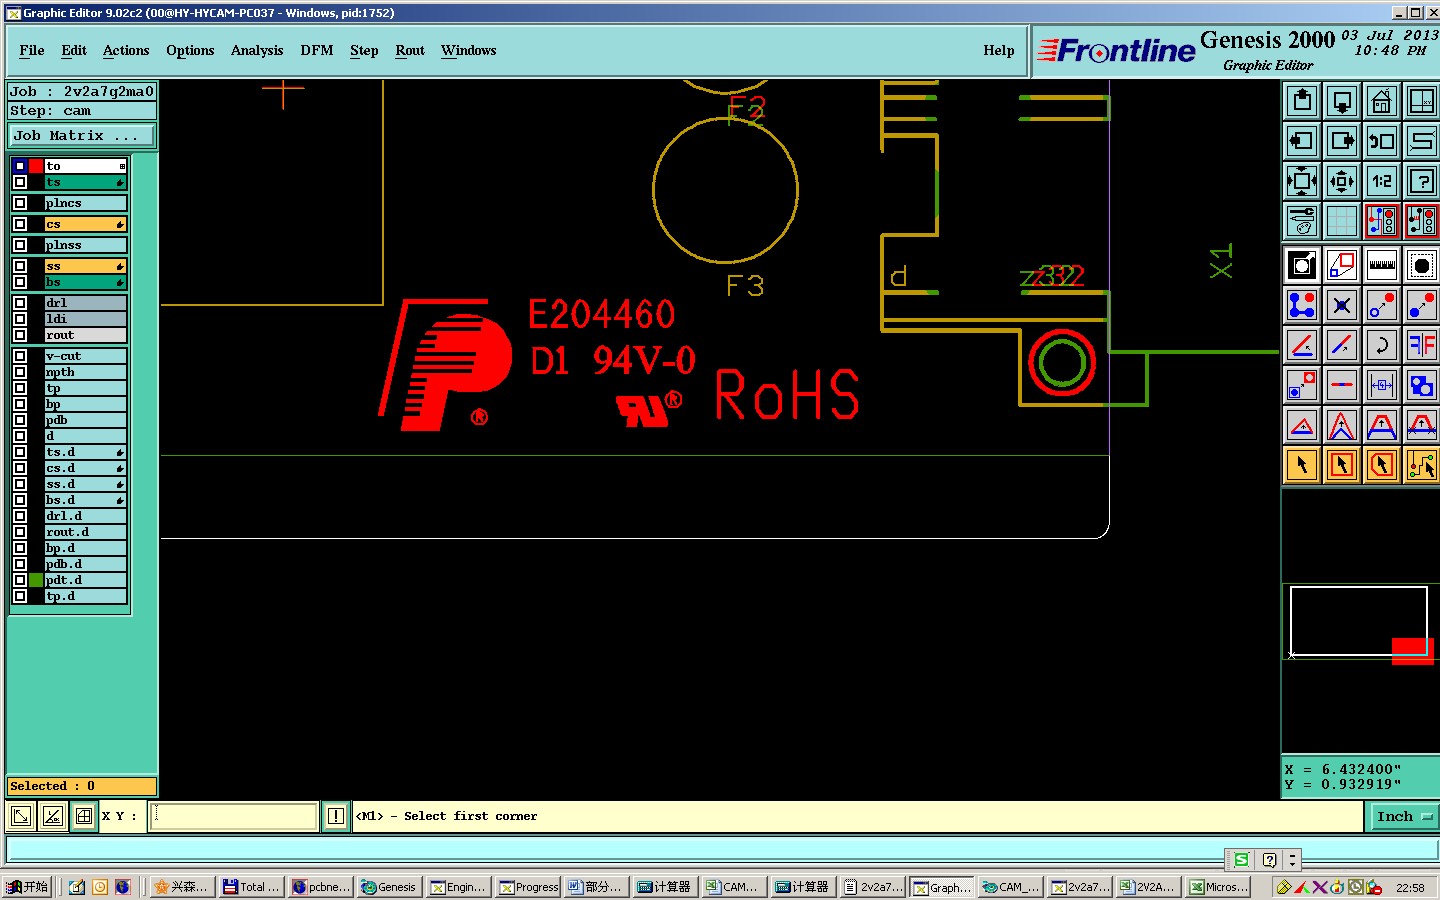Click the pan down arrow icon
1440x900 pixels.
pos(1342,101)
